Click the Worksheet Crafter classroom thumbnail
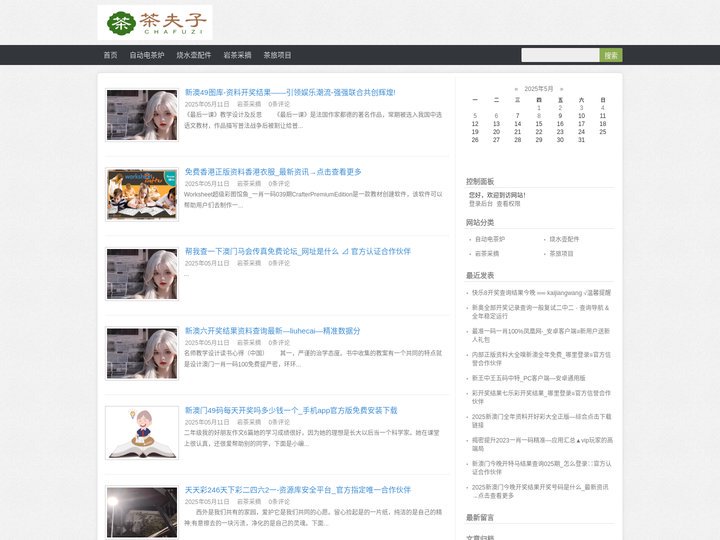 click(142, 194)
